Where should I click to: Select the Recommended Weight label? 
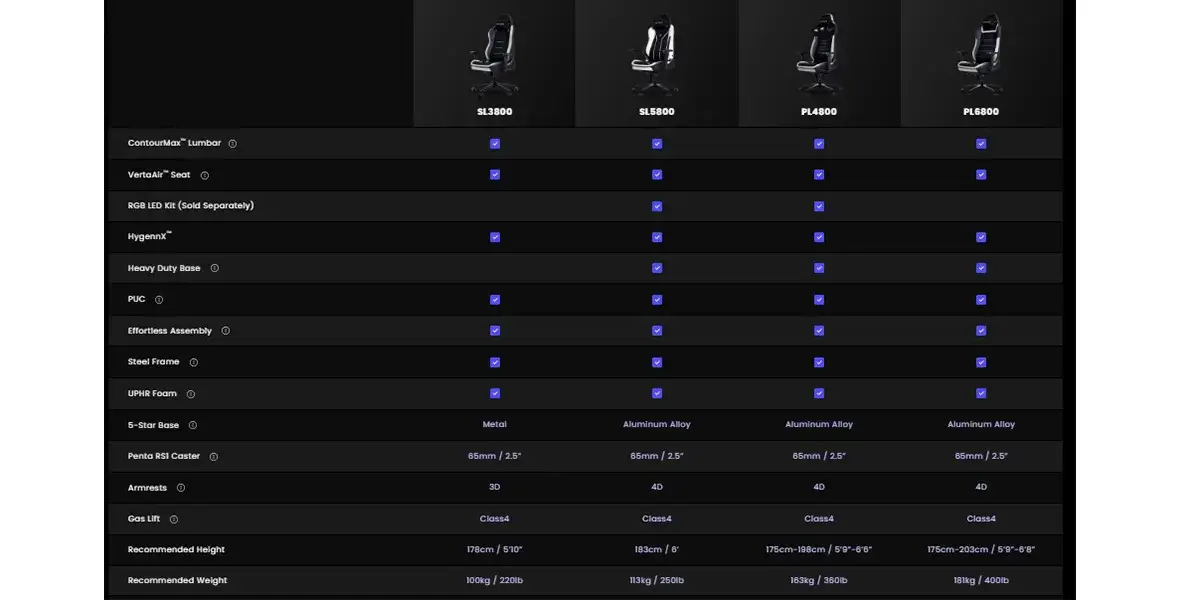pos(177,581)
